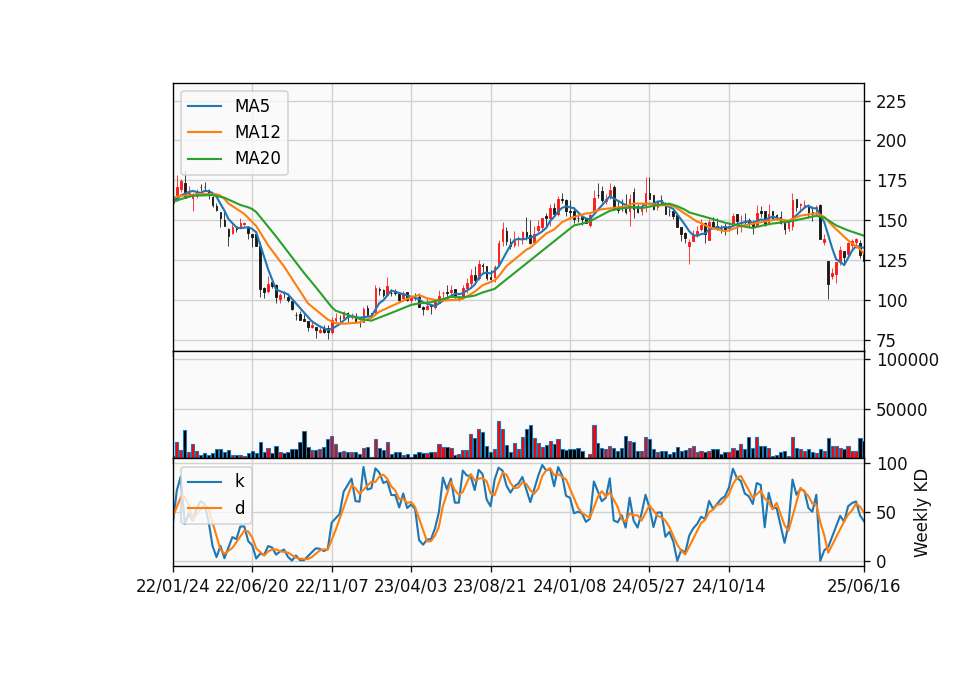
Task: Click the 25/06/16 date label
Action: click(x=864, y=586)
